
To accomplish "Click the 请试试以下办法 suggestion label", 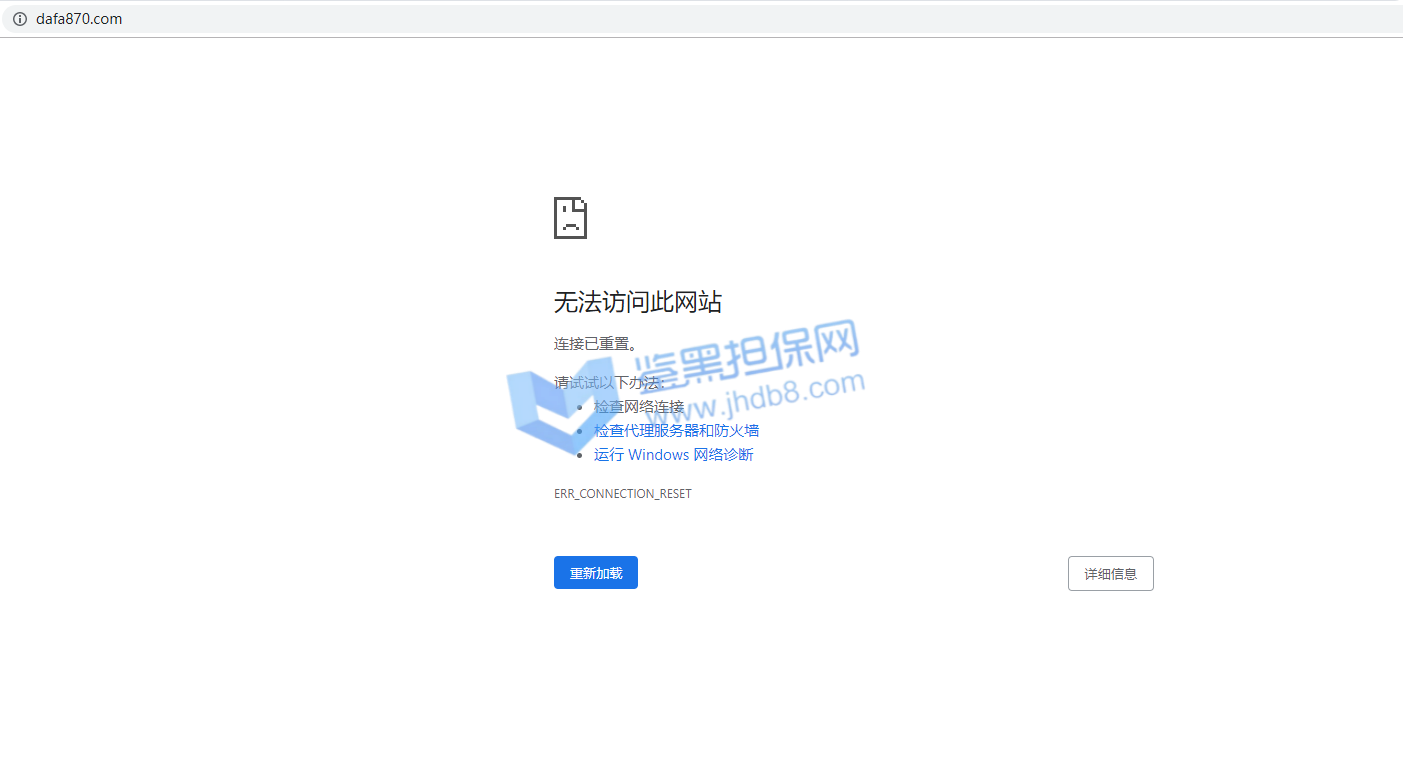I will click(608, 383).
